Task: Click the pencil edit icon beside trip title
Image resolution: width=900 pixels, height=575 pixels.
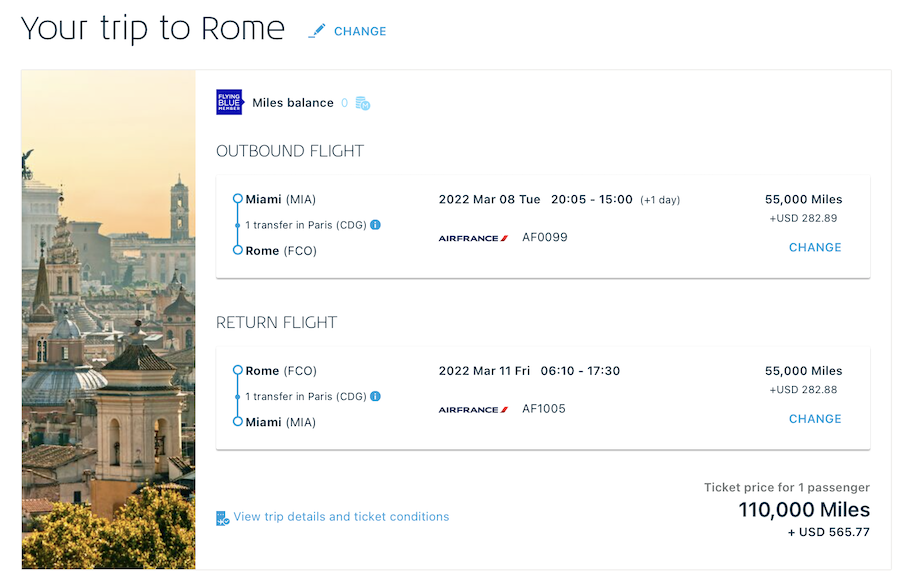Action: pos(317,31)
